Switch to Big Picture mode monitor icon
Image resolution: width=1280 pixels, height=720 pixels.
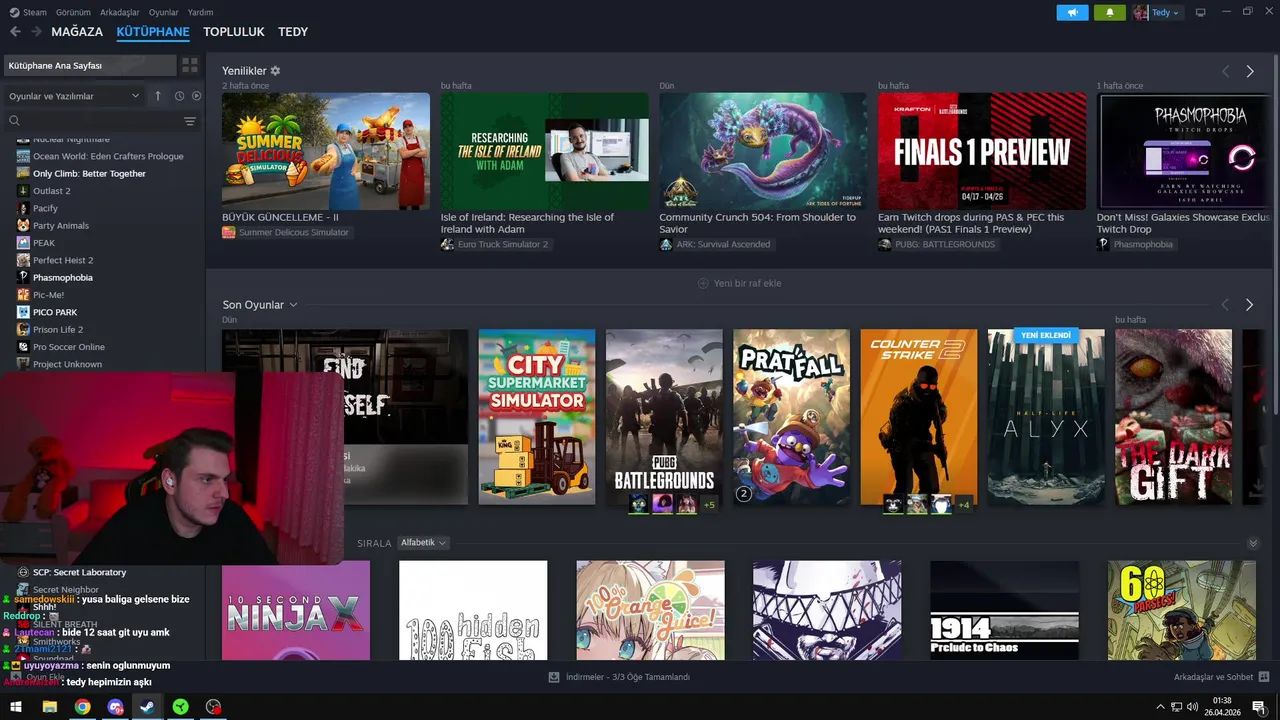1201,12
